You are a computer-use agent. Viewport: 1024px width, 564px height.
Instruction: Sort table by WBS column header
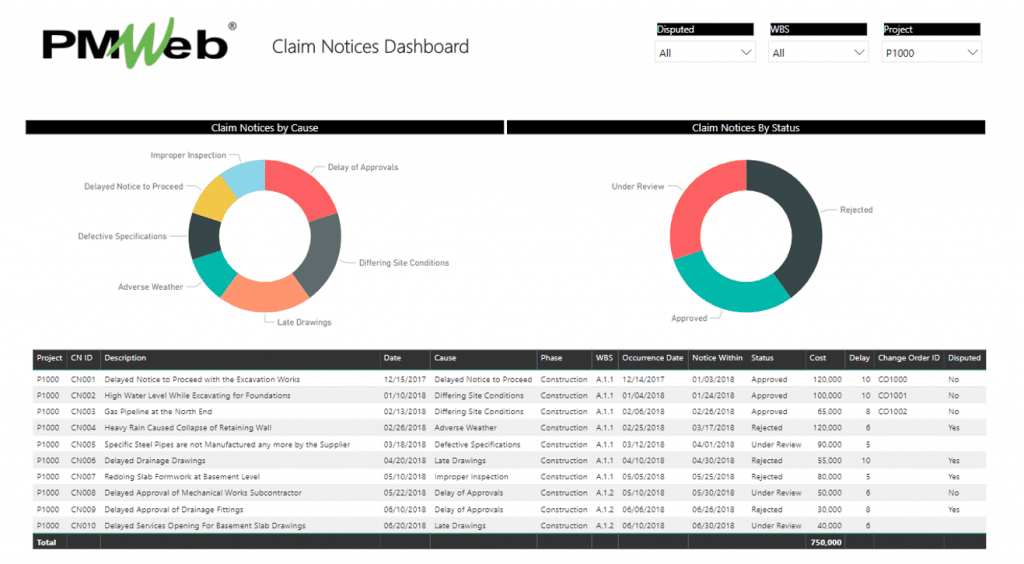pyautogui.click(x=604, y=358)
